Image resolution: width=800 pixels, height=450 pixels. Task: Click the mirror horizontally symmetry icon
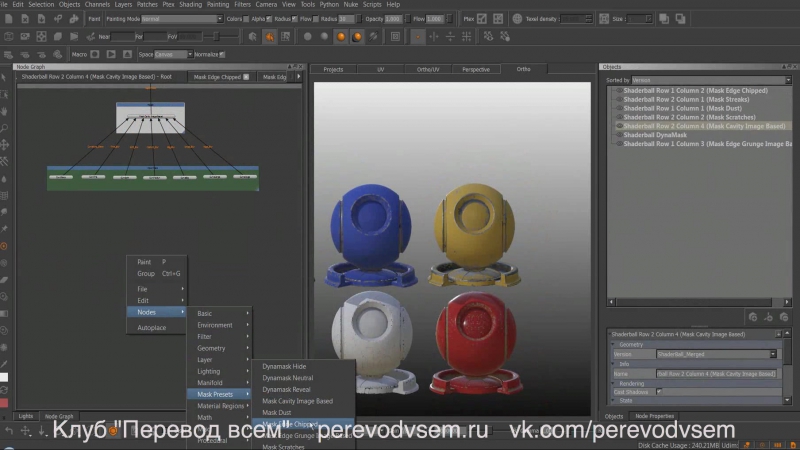434,37
